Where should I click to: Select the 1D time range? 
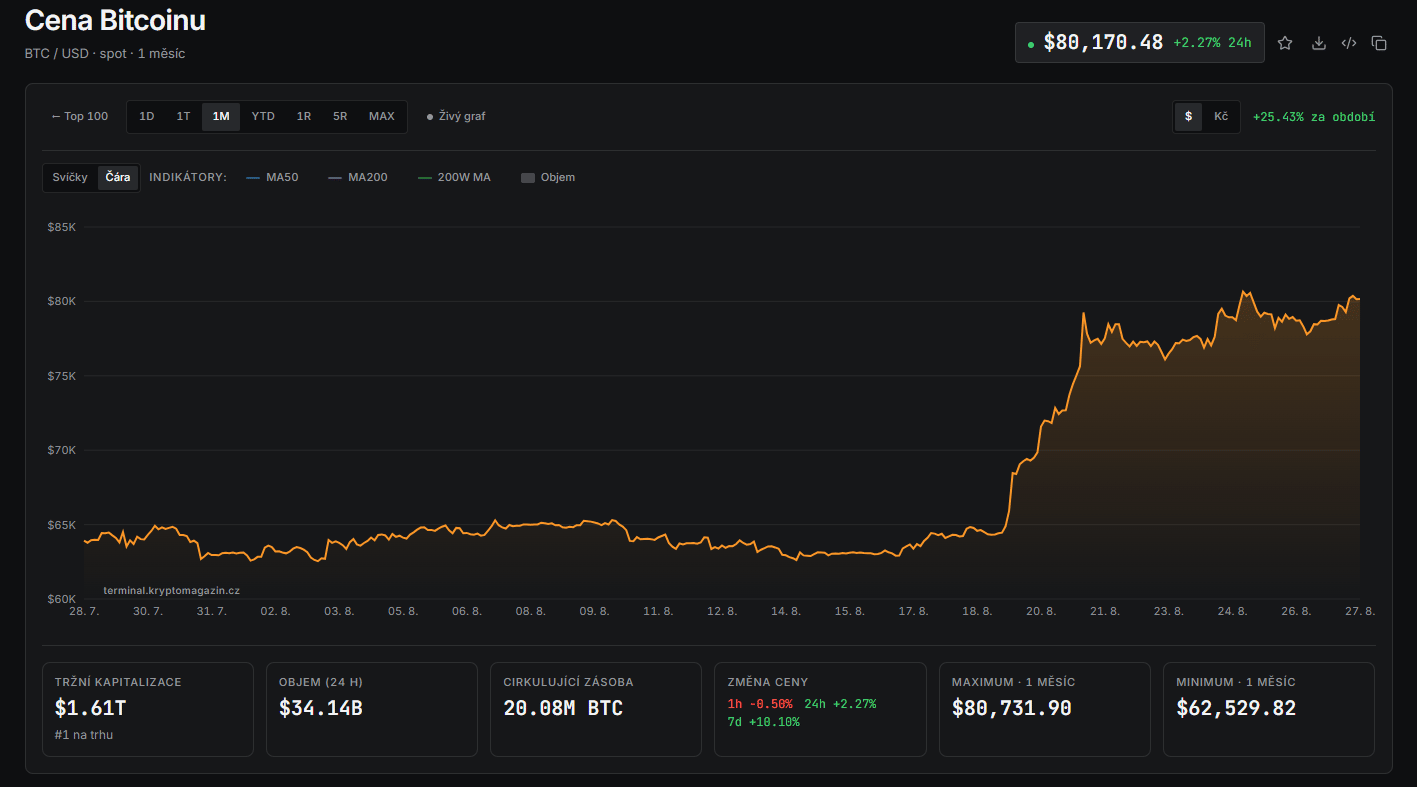click(x=147, y=116)
